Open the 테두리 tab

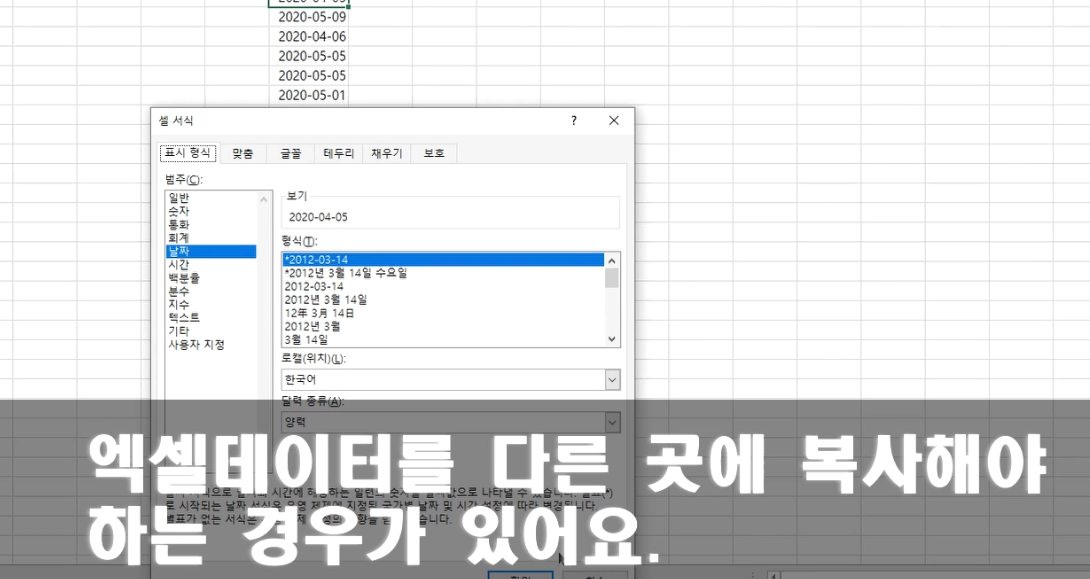[339, 154]
